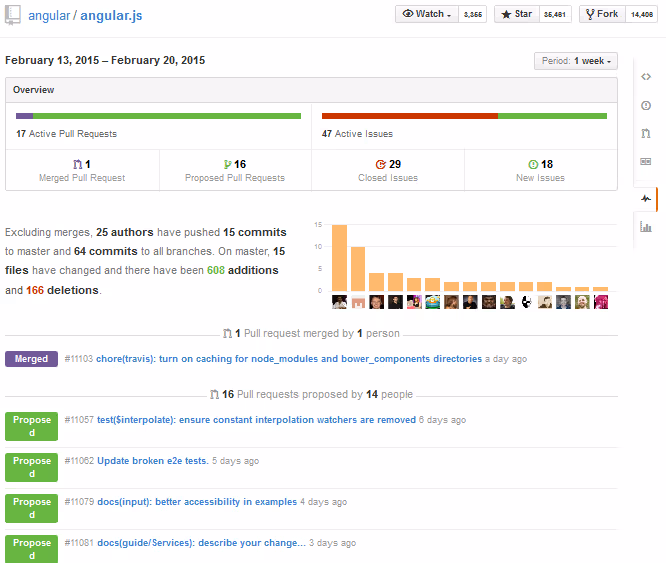Click the tallest commit chart bar
This screenshot has height=563, width=666.
pos(339,258)
